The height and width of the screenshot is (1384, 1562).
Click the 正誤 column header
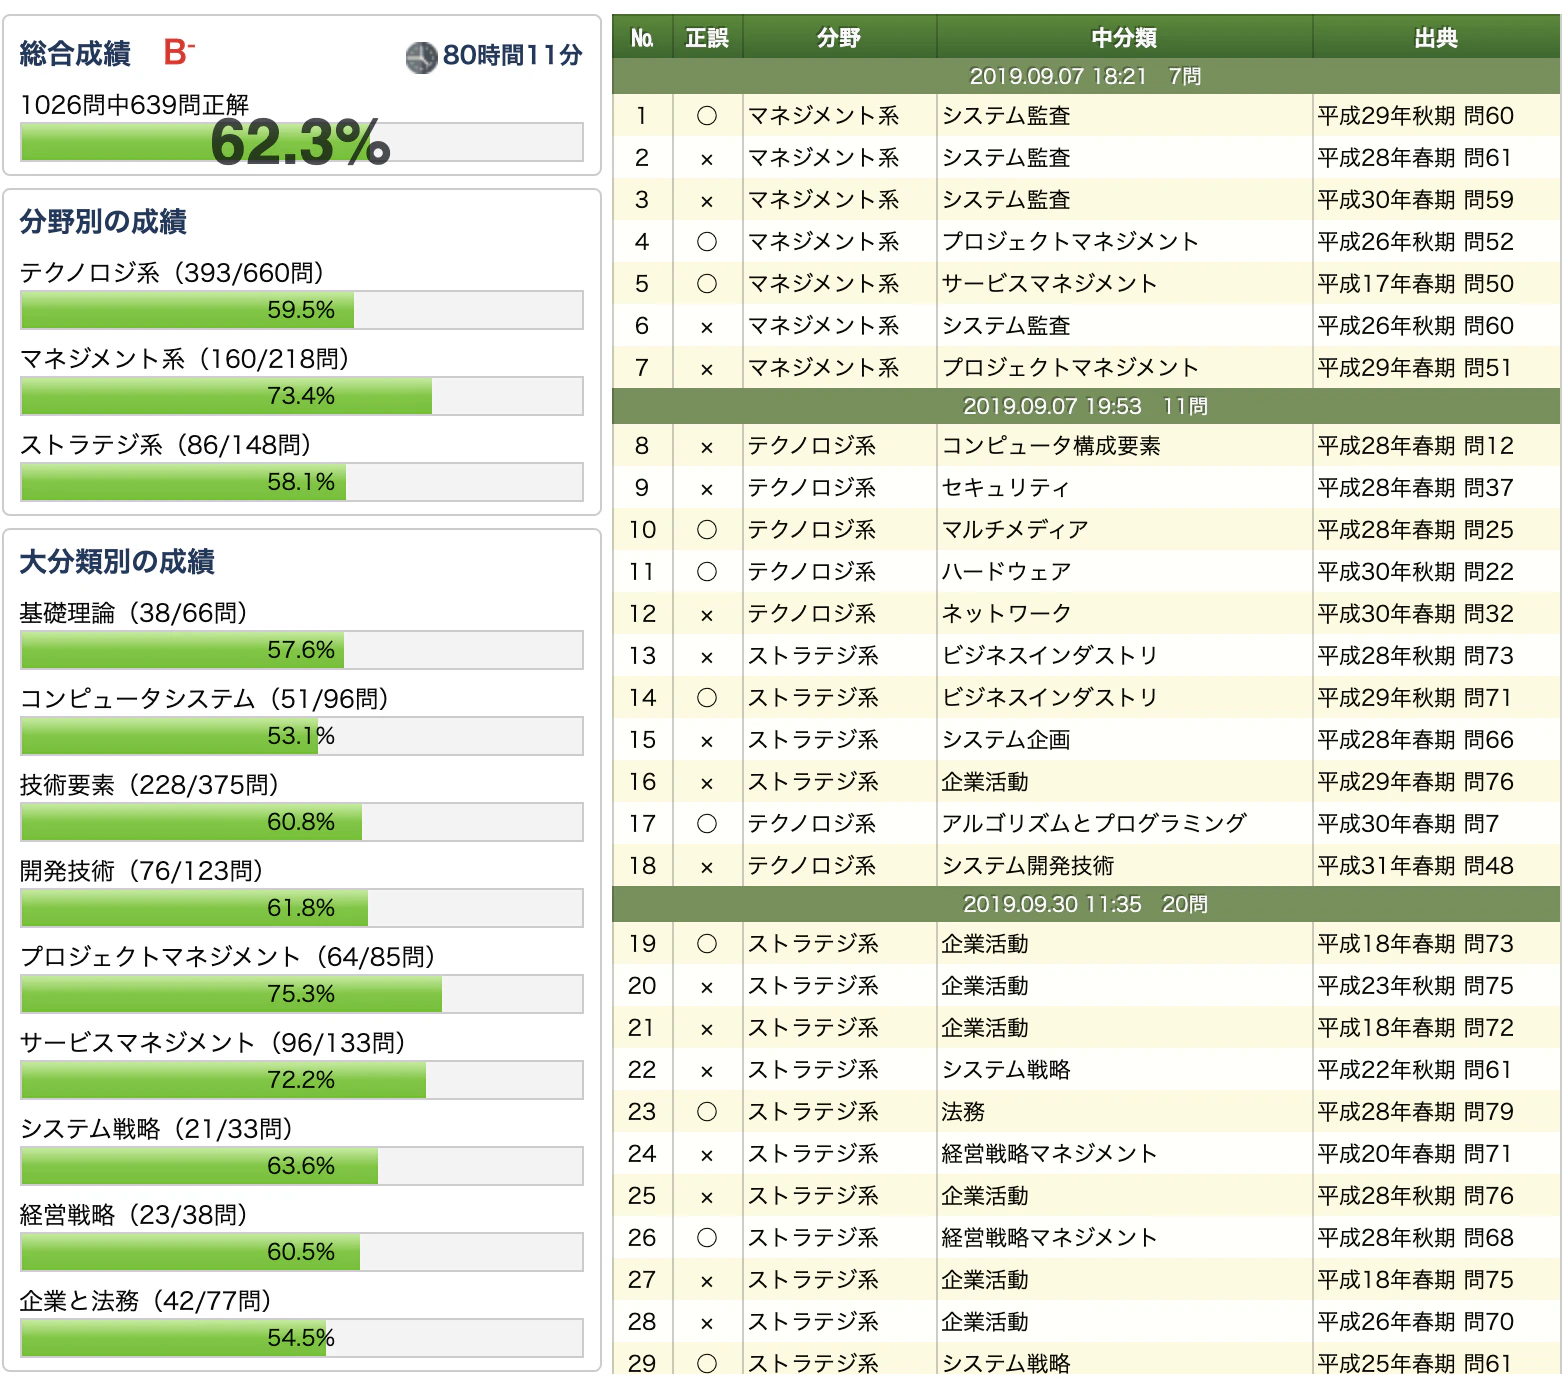707,38
